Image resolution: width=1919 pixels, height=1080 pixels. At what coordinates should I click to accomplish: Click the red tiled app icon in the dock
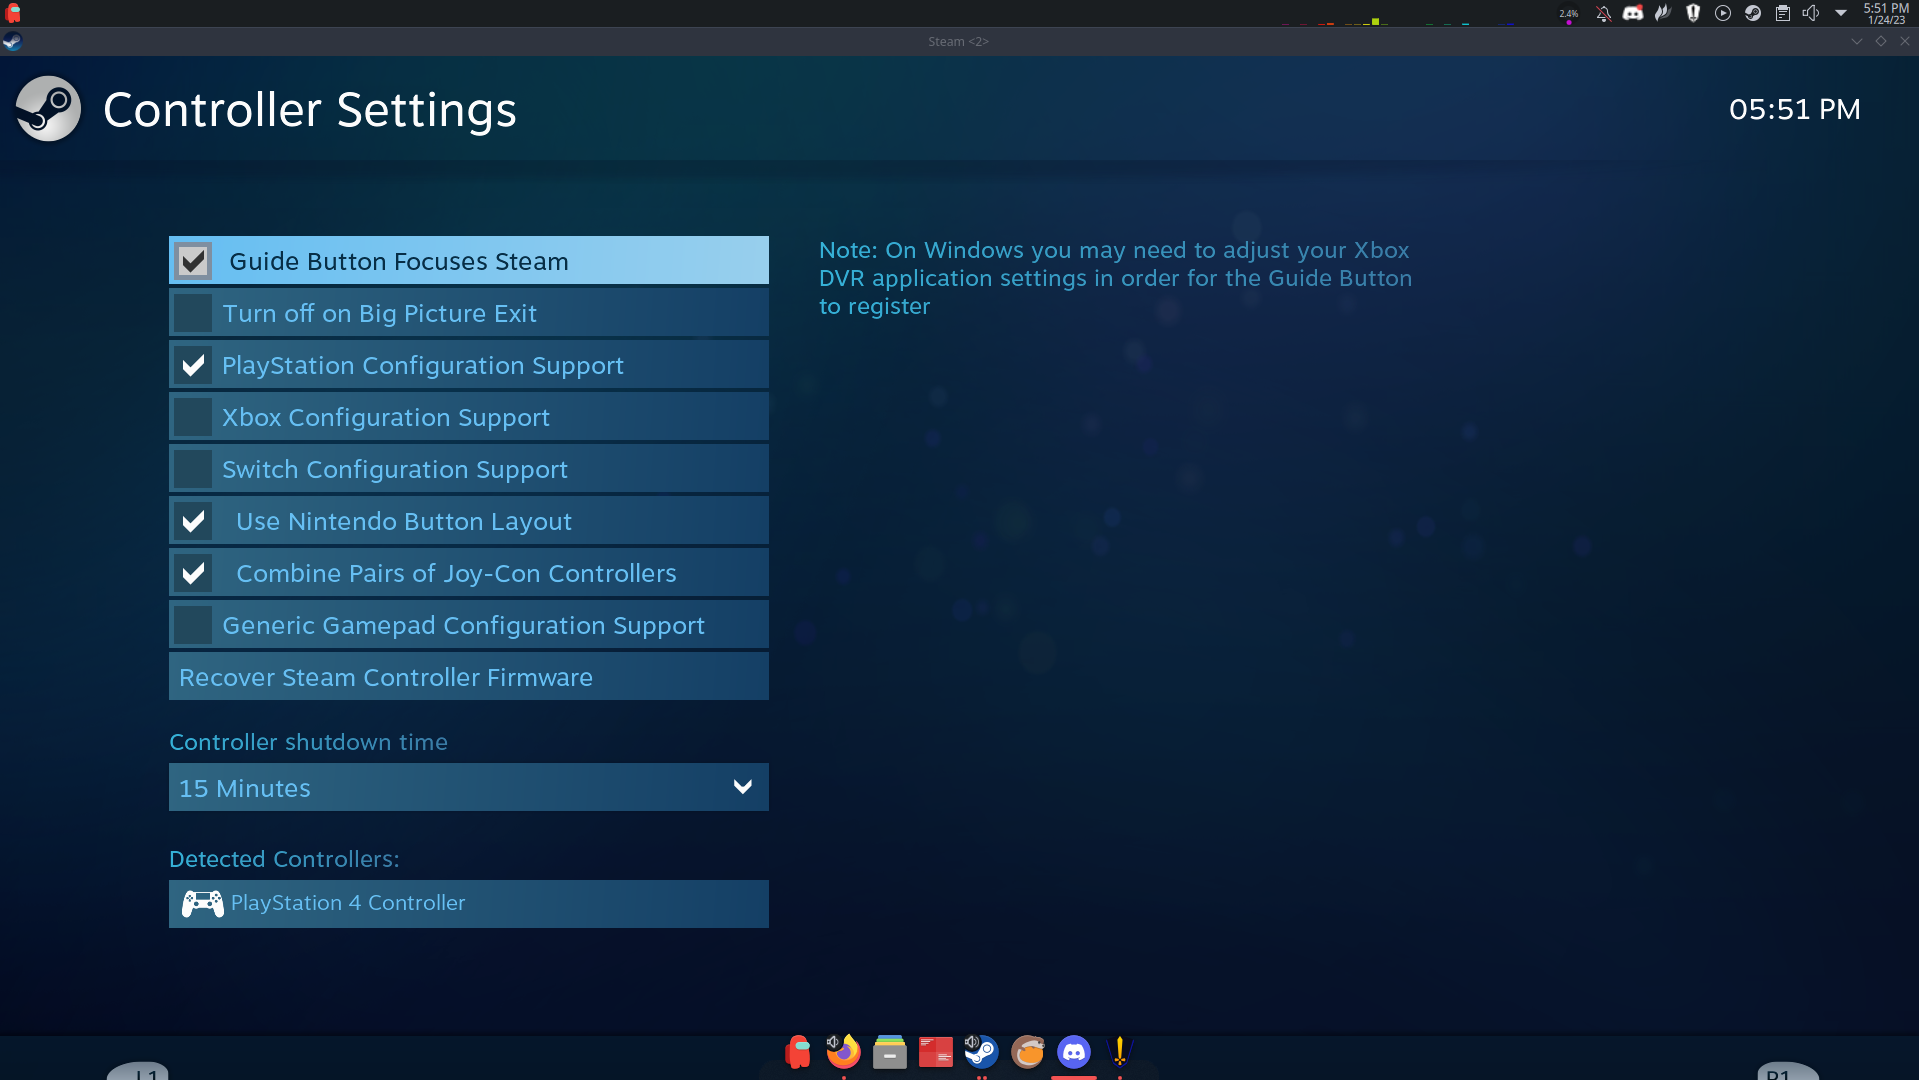(936, 1052)
